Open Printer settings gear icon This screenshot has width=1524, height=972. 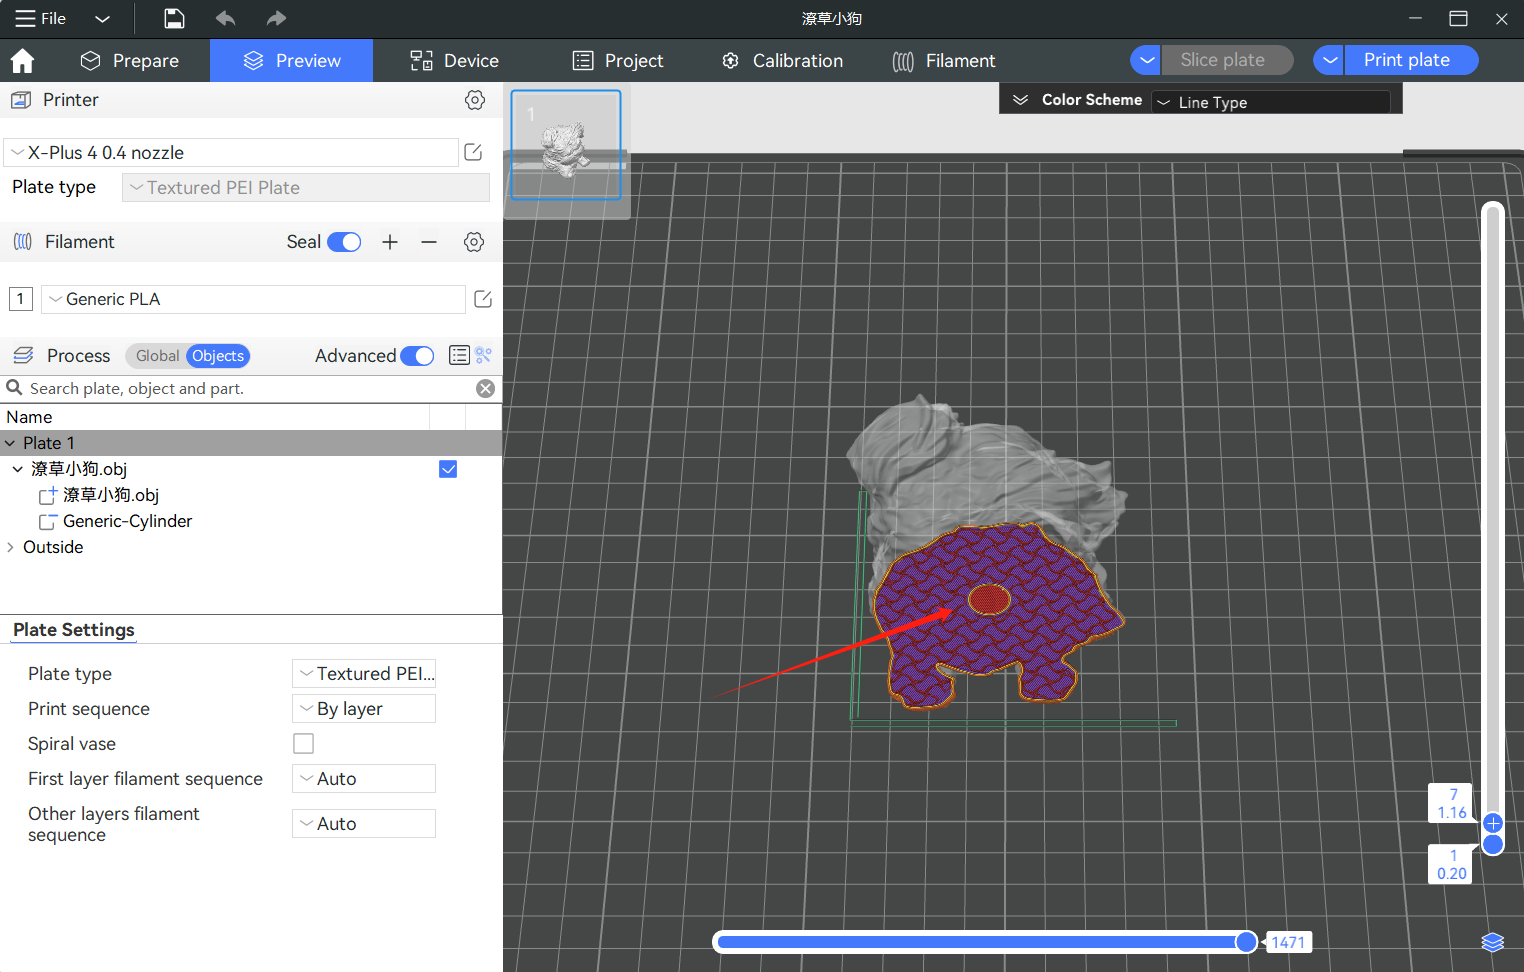point(475,100)
